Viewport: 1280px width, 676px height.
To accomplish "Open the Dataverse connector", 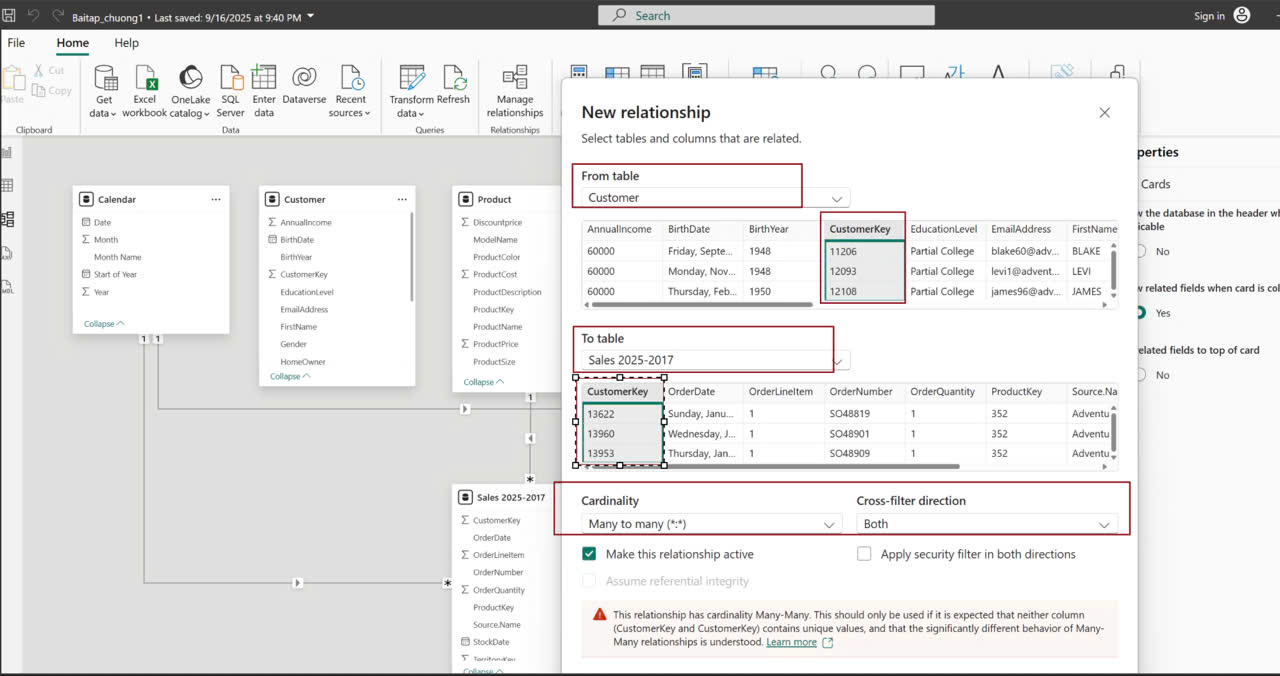I will 304,79.
